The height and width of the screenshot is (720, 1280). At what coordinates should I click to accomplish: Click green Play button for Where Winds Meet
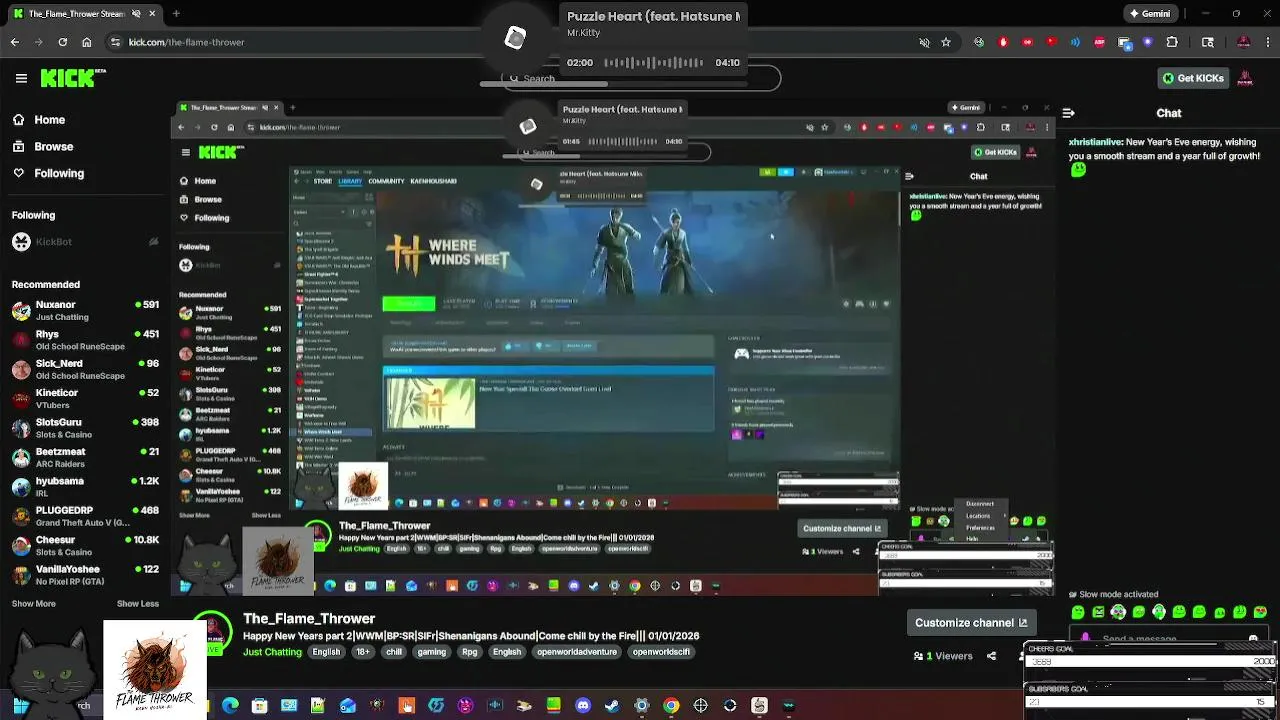[409, 303]
